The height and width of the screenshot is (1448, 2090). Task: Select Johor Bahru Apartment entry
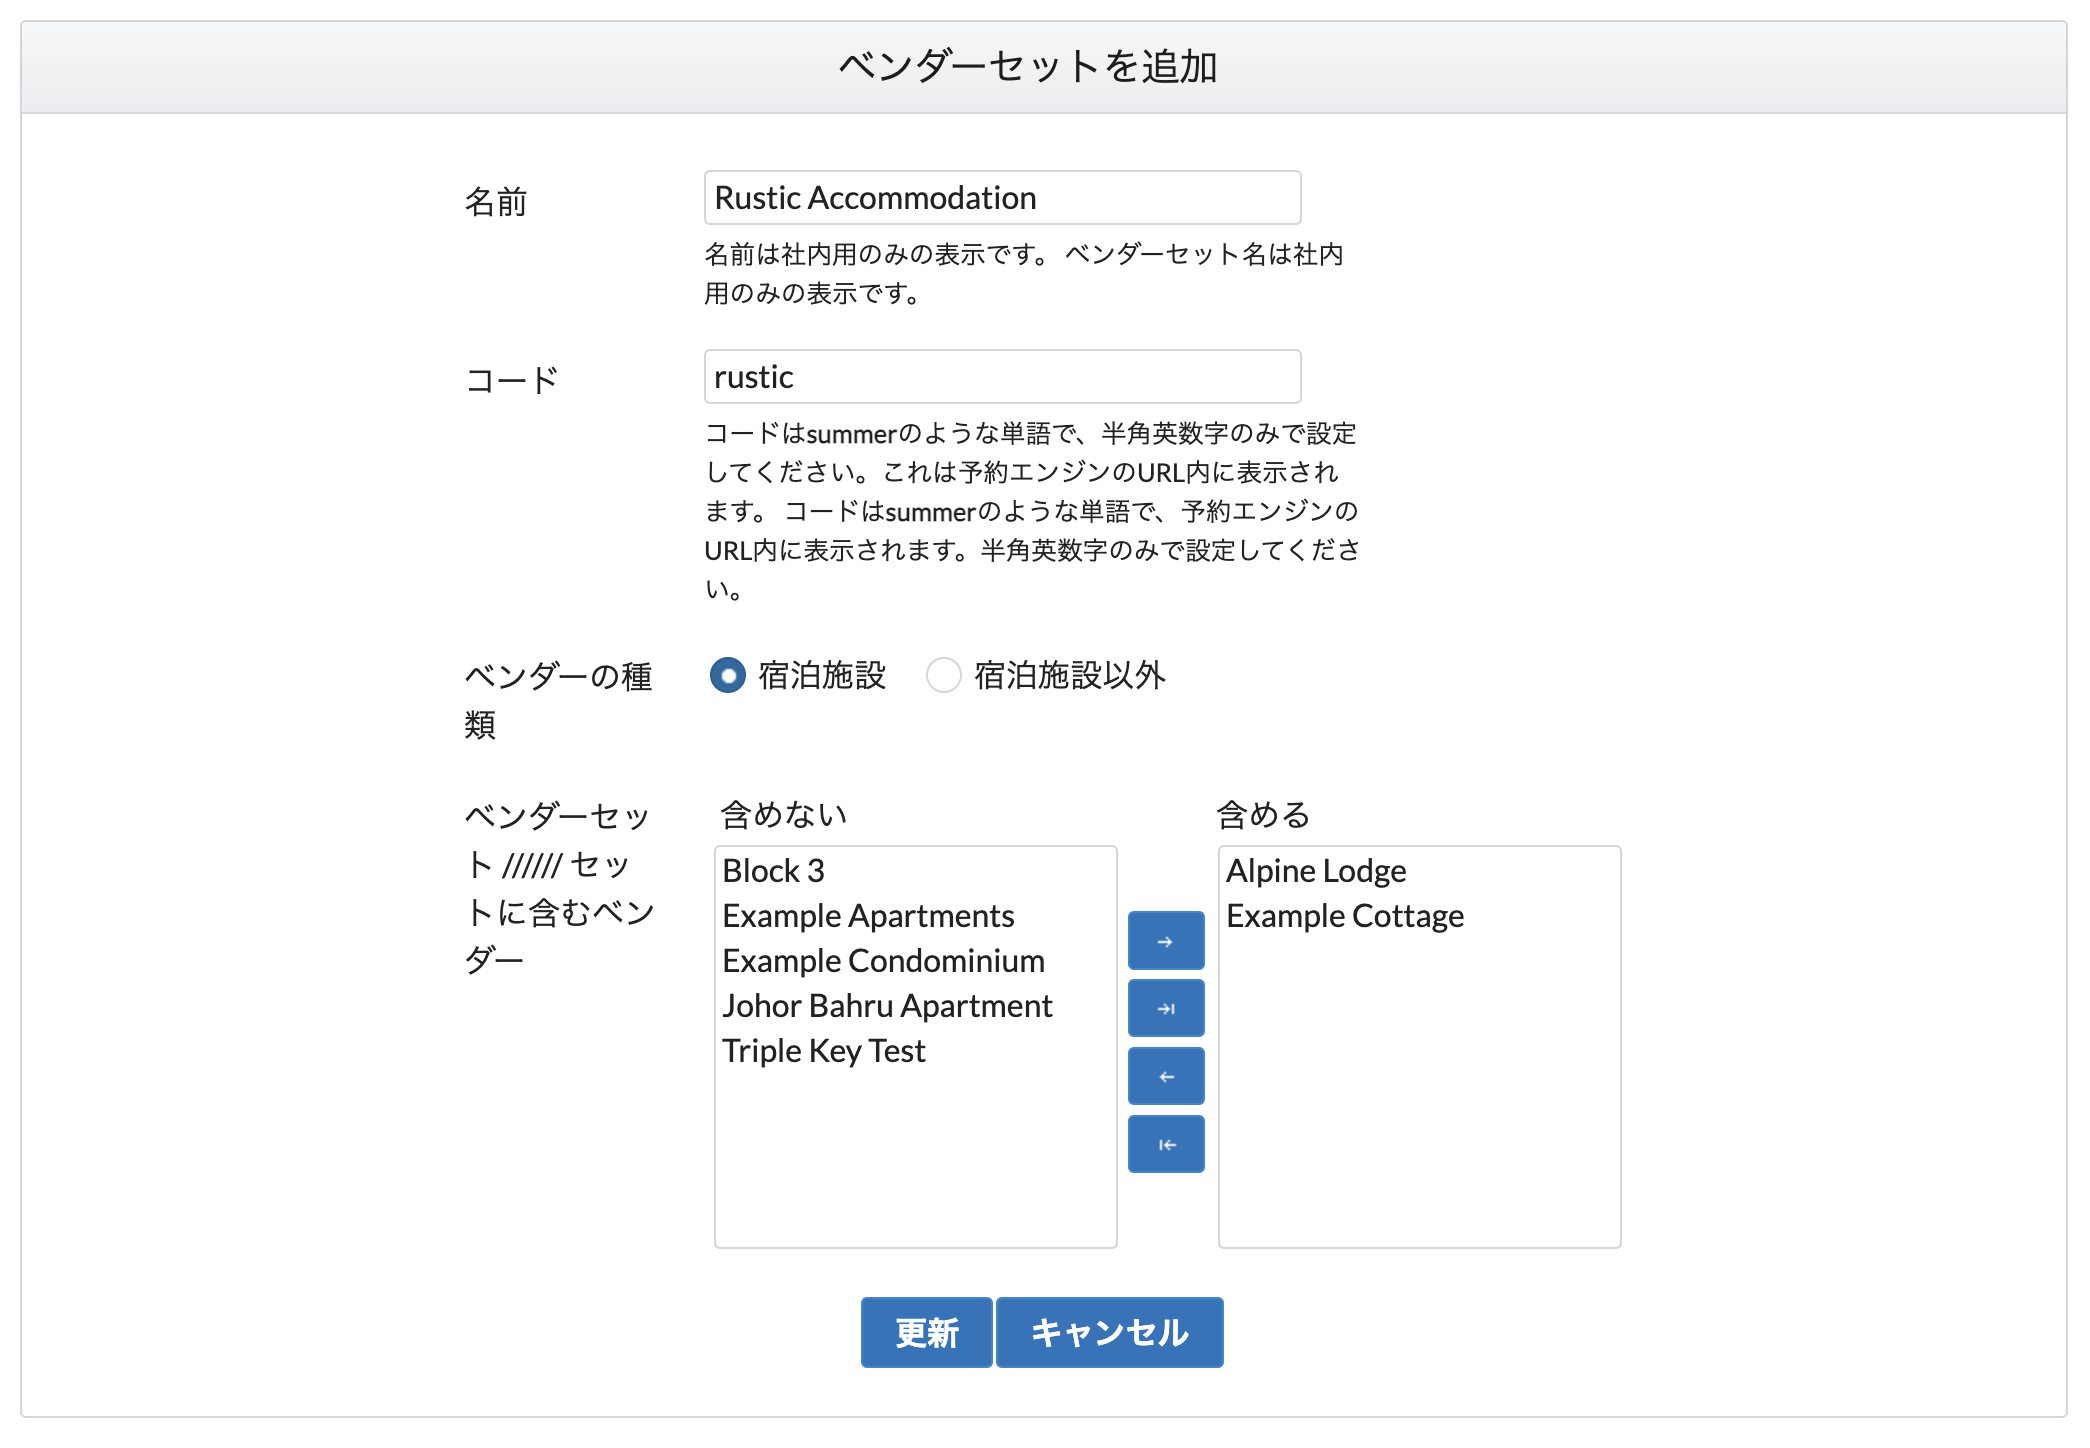click(x=887, y=1006)
